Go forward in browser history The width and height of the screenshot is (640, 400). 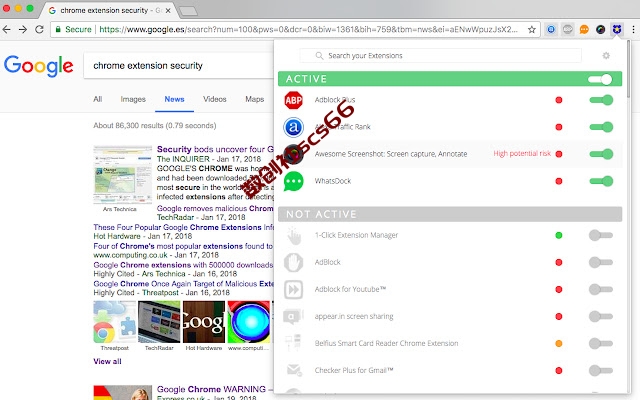(x=23, y=29)
